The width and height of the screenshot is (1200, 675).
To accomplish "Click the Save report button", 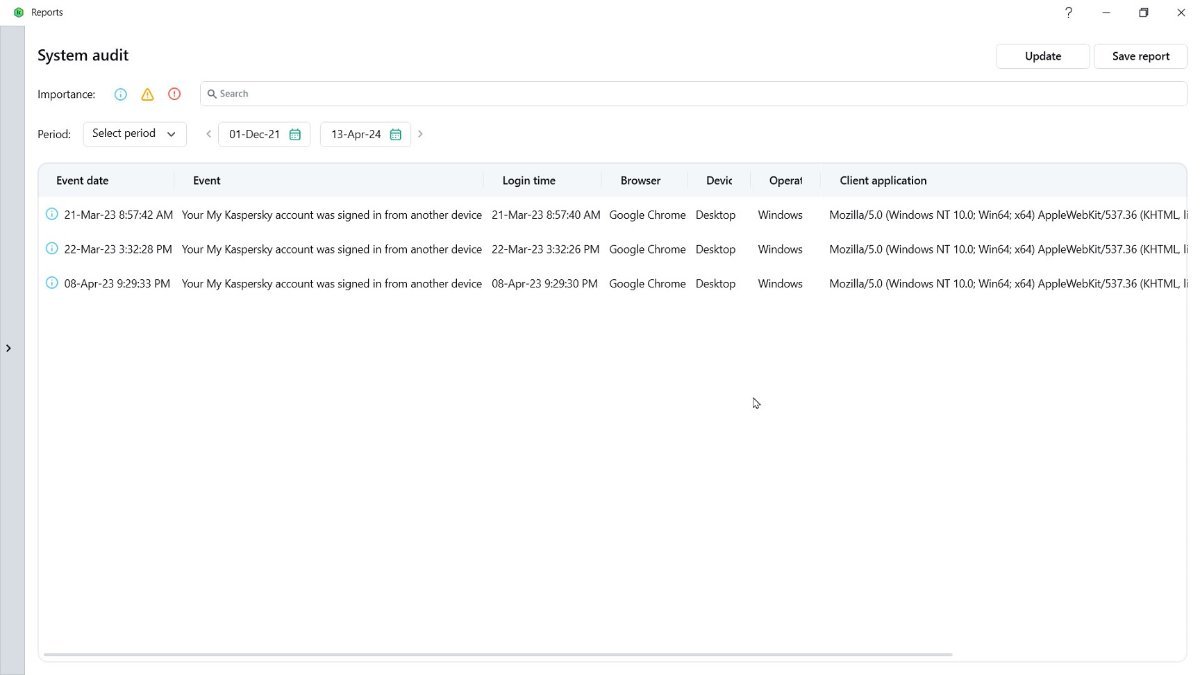I will pyautogui.click(x=1140, y=56).
